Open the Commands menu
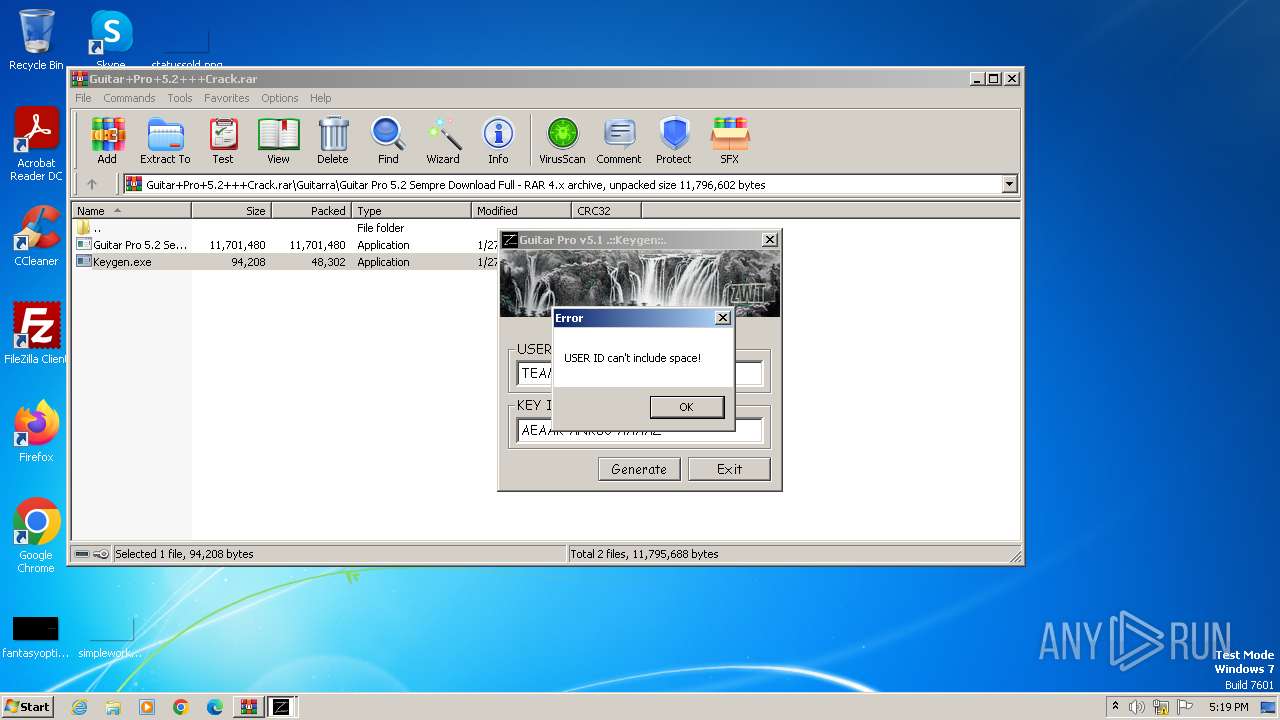Viewport: 1280px width, 720px height. (x=129, y=98)
